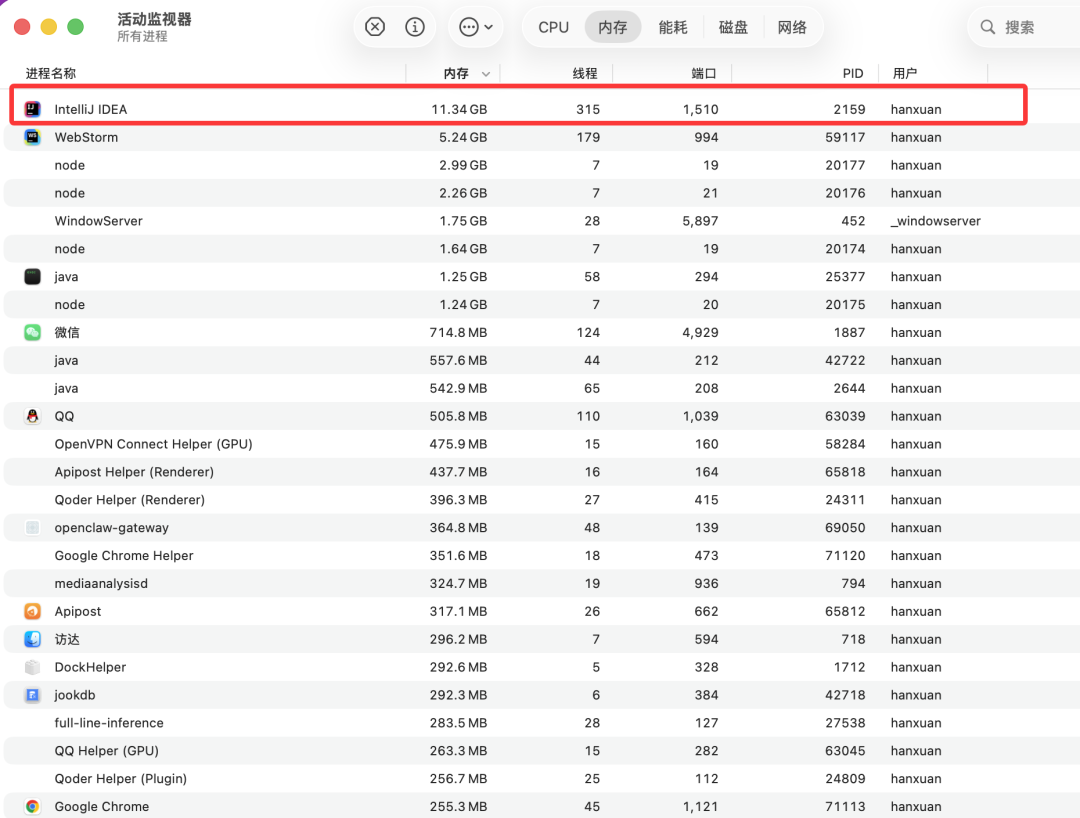Sort by 进程名称 column header
Screen dimensions: 1080x818
click(x=51, y=73)
